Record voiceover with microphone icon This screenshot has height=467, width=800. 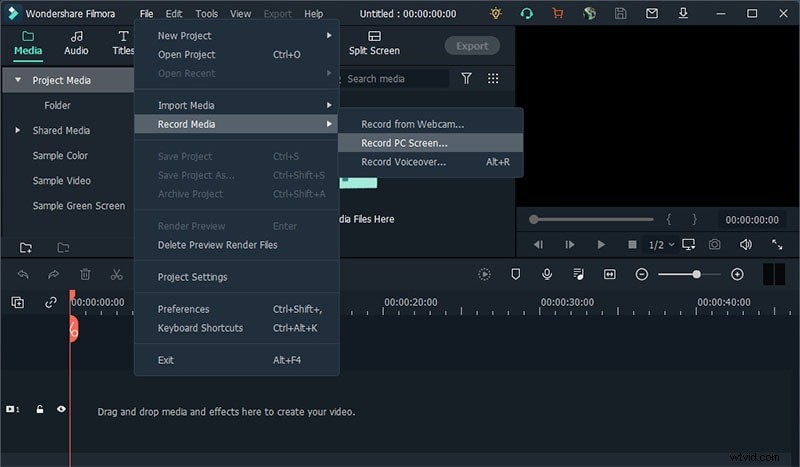click(547, 275)
